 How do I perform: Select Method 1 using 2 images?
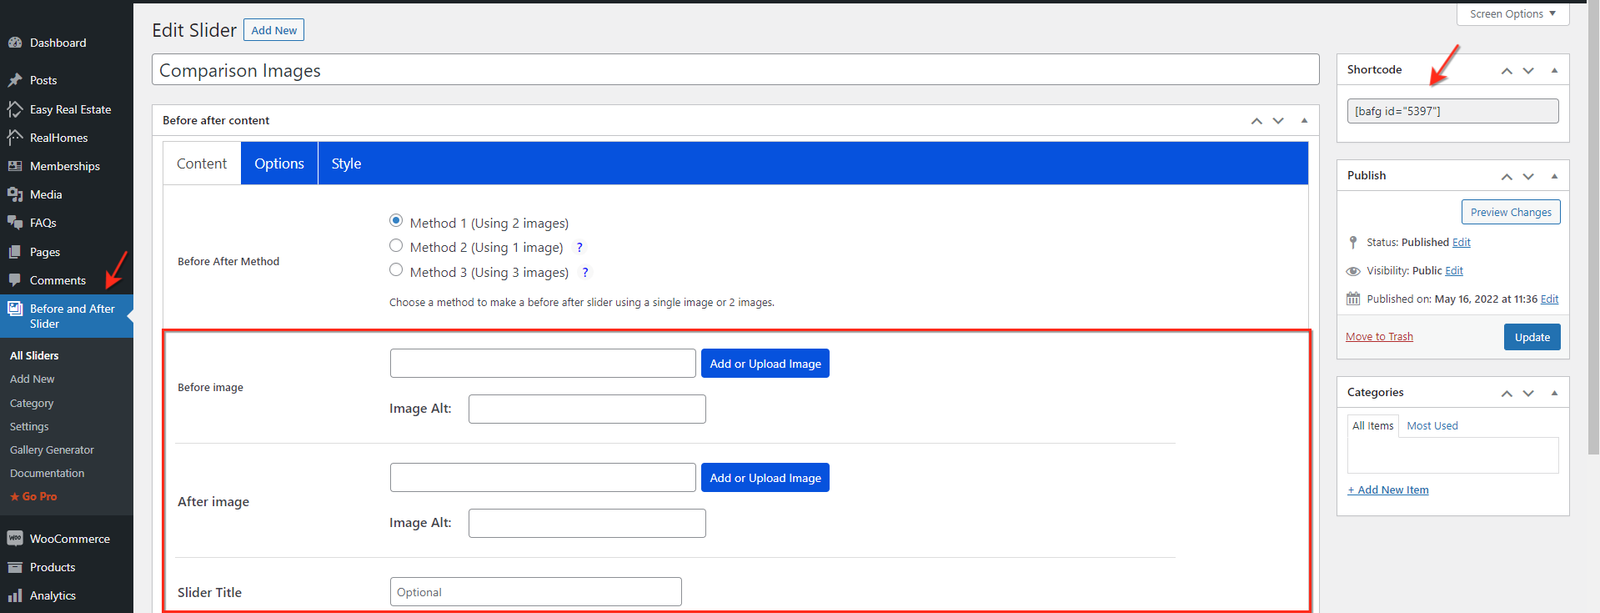click(x=396, y=221)
